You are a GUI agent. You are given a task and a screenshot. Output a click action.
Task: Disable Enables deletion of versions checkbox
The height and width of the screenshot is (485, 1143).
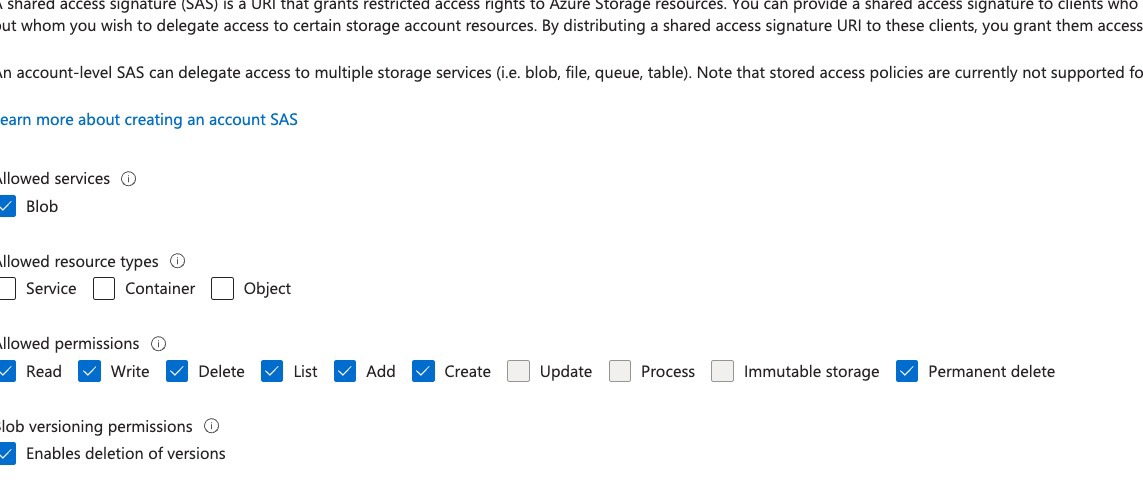(x=5, y=454)
